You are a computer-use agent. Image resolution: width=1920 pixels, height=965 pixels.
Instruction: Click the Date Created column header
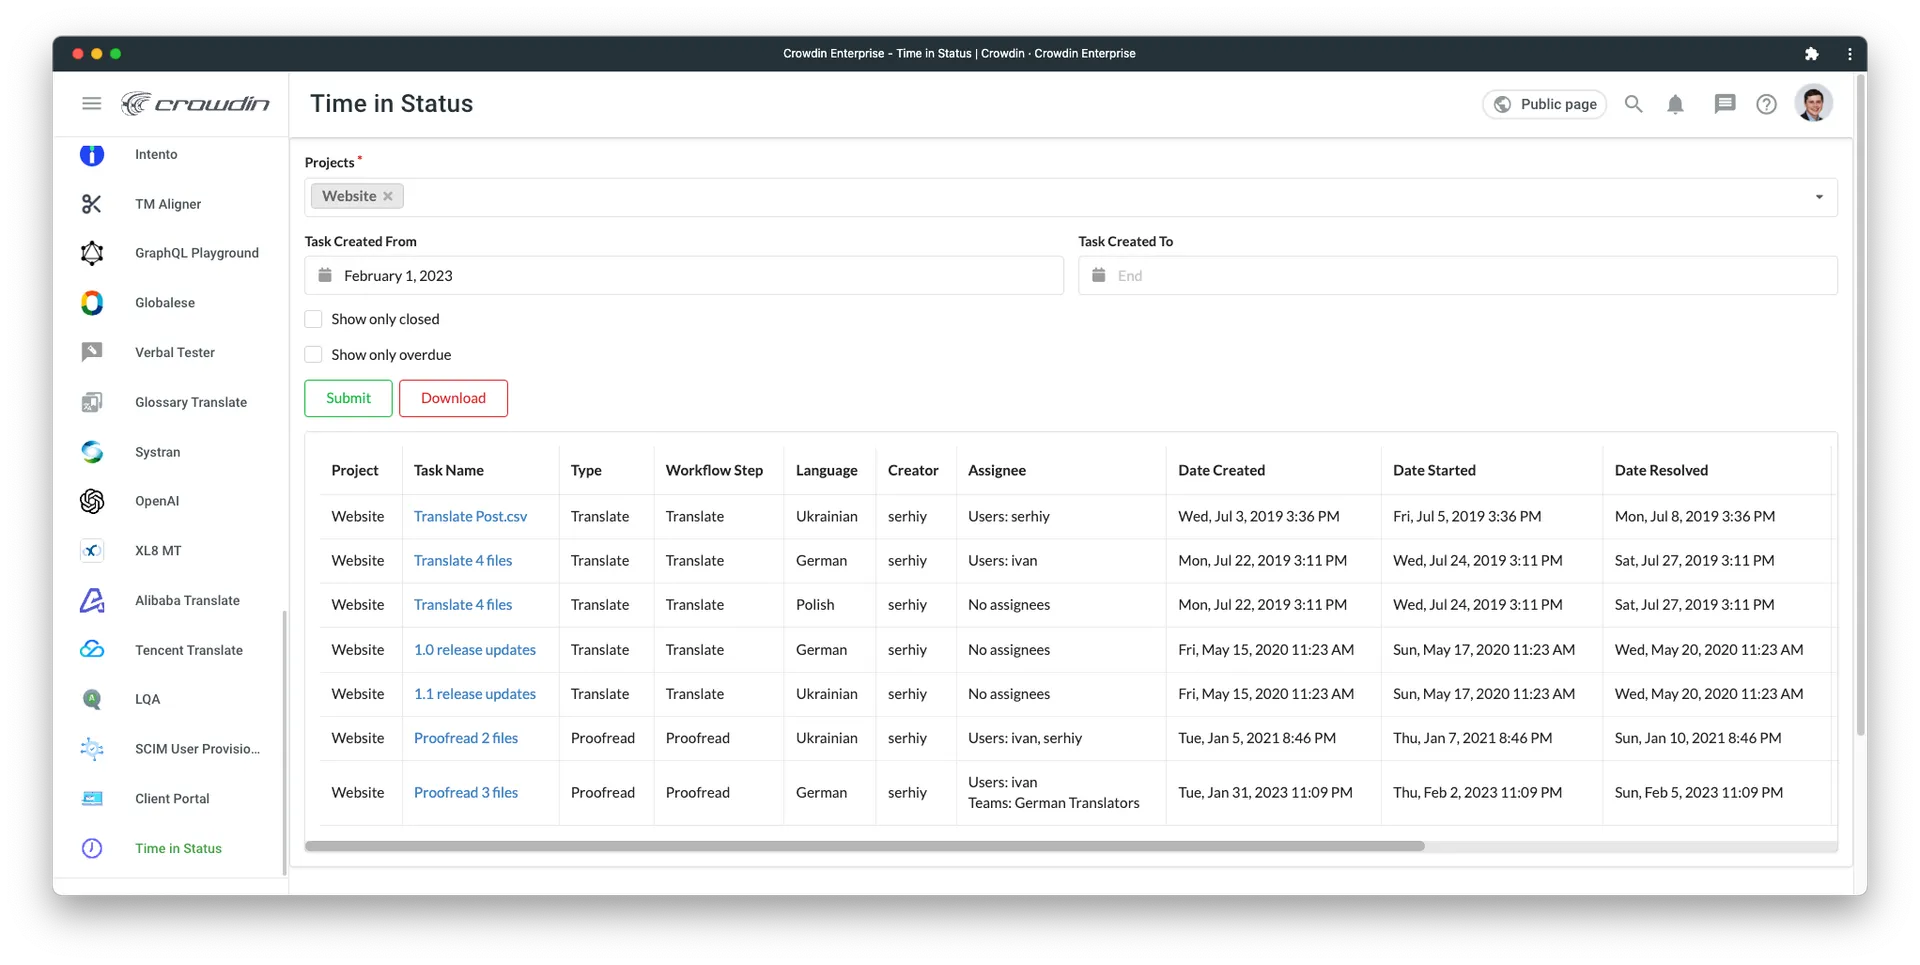(1221, 470)
